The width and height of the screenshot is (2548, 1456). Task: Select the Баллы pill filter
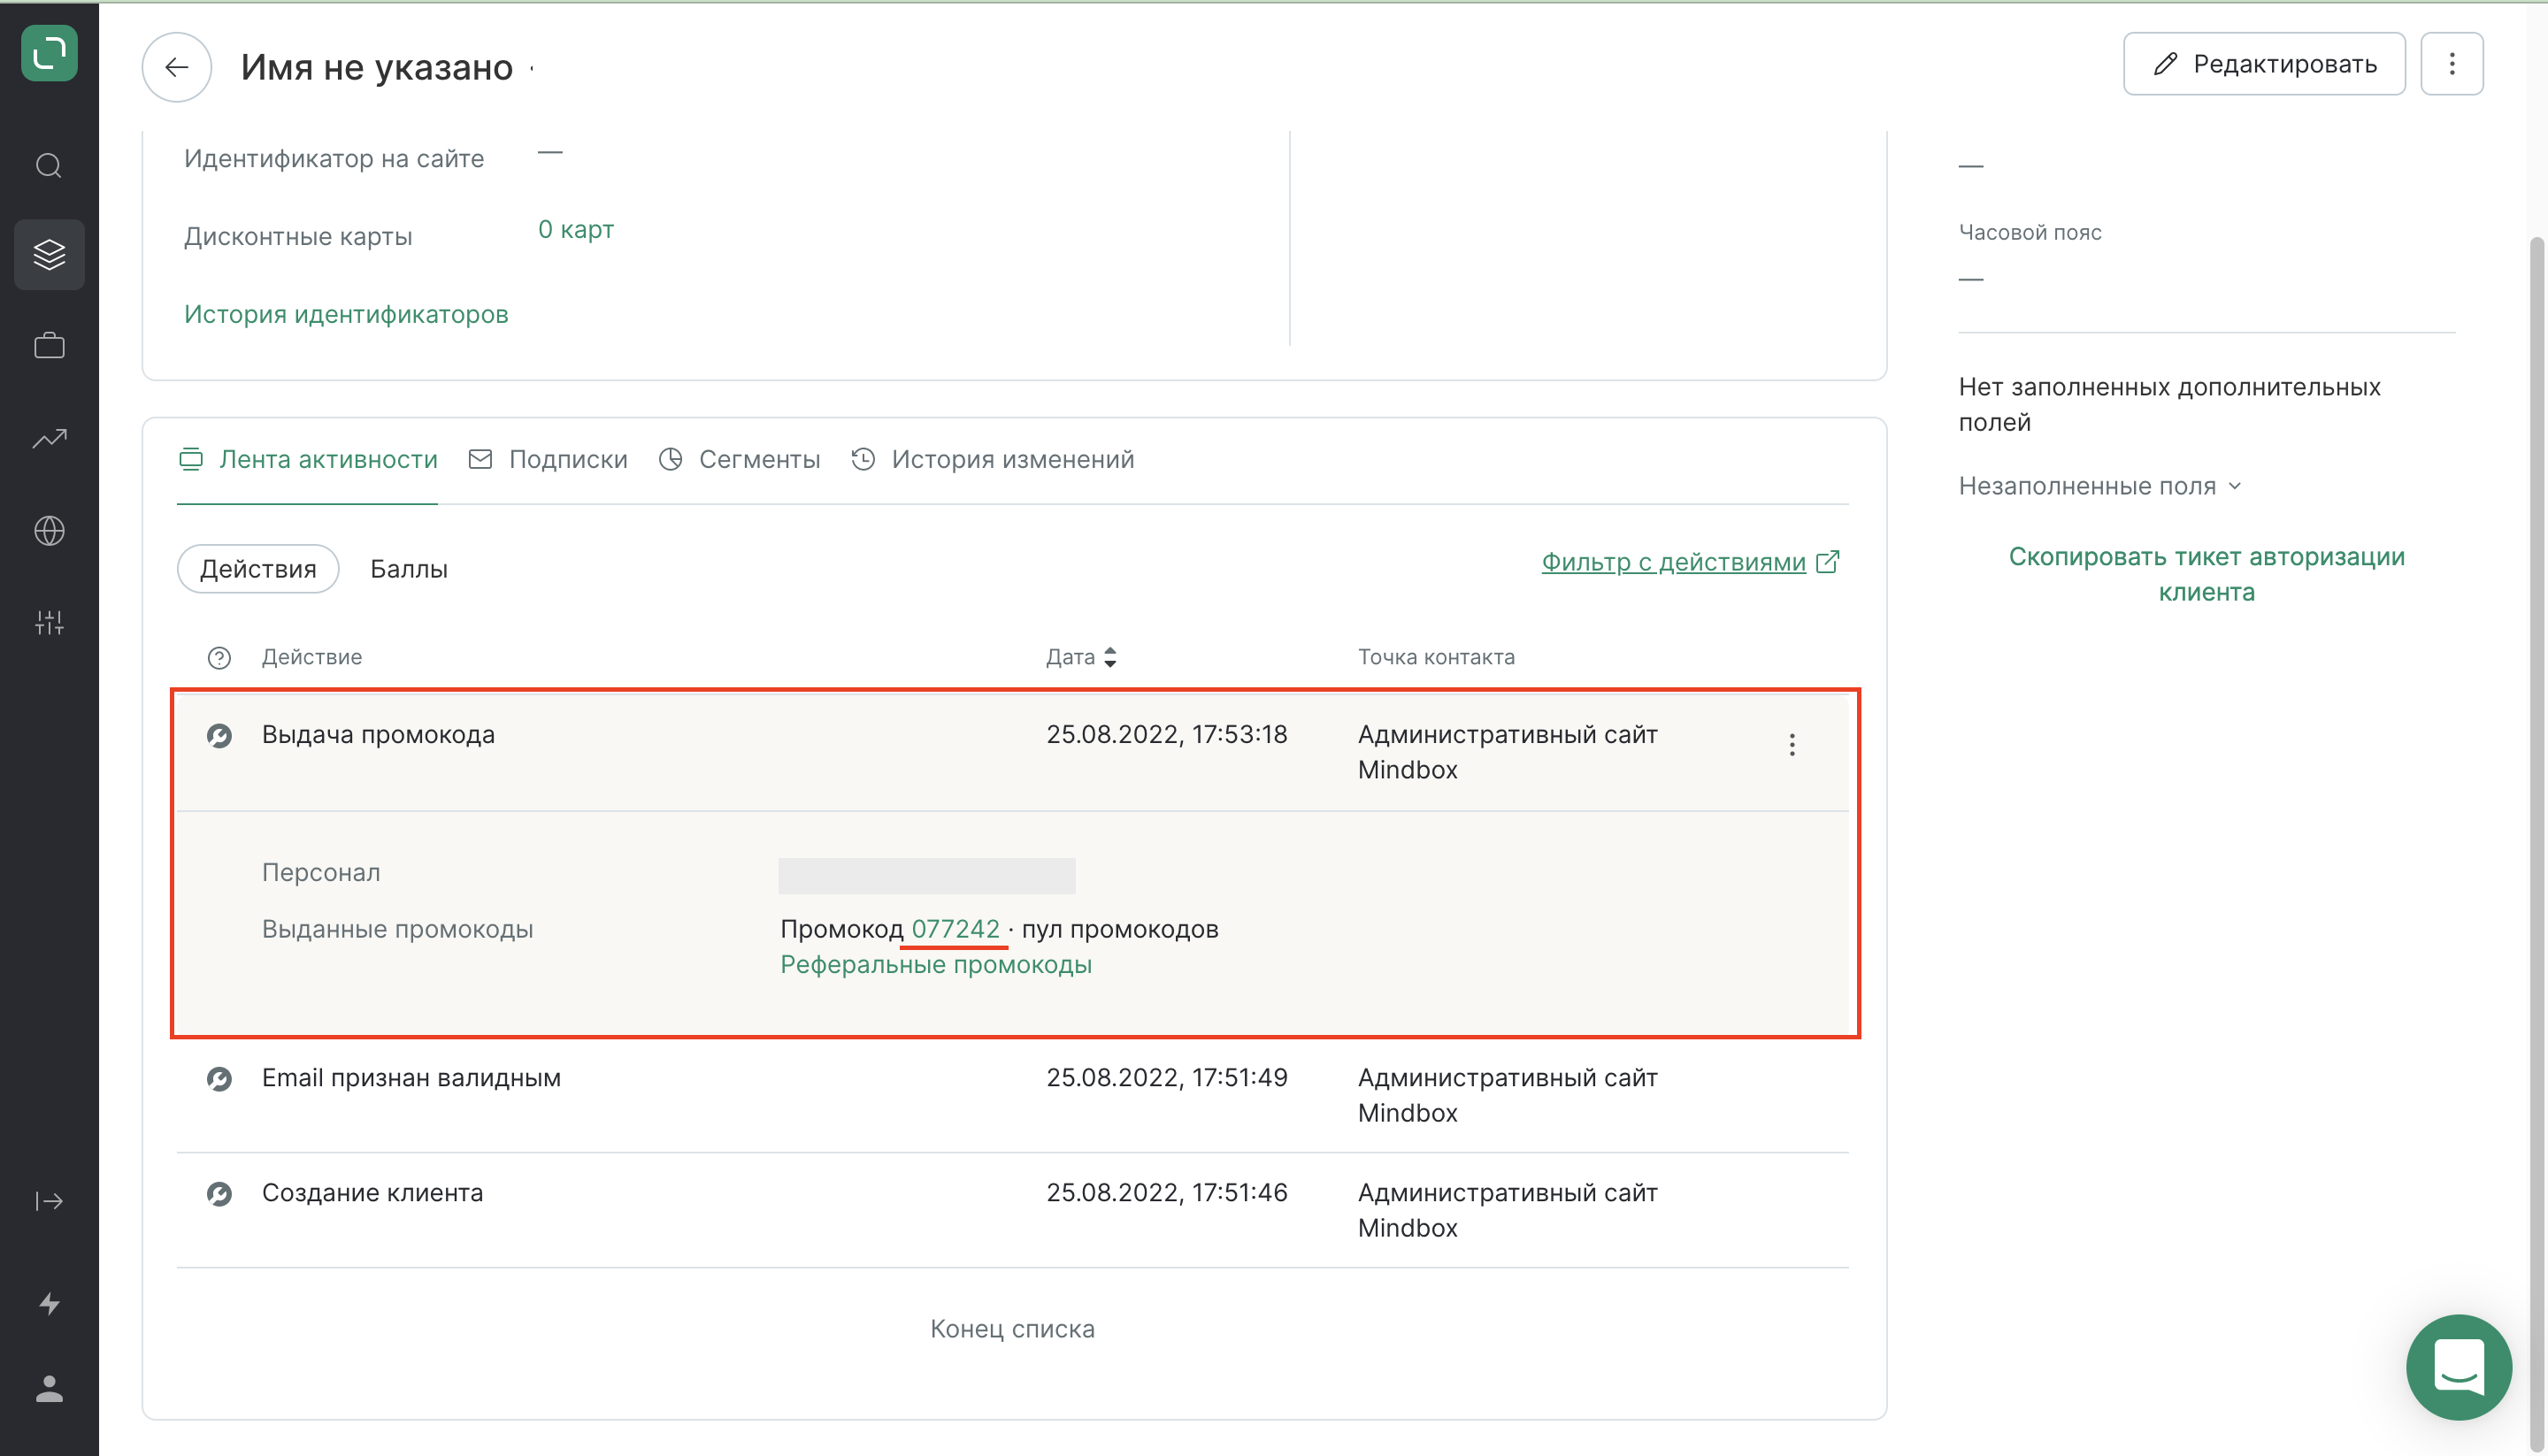(x=409, y=569)
